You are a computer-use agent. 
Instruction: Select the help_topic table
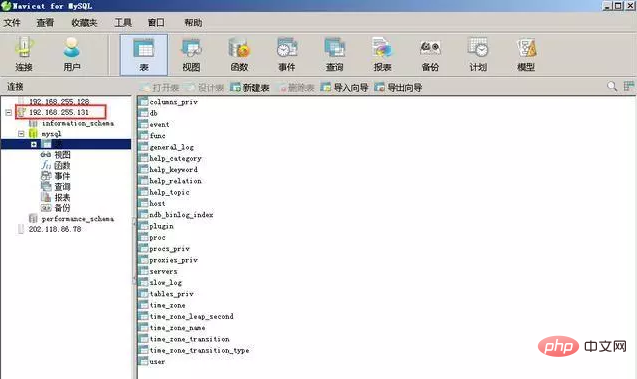[169, 192]
